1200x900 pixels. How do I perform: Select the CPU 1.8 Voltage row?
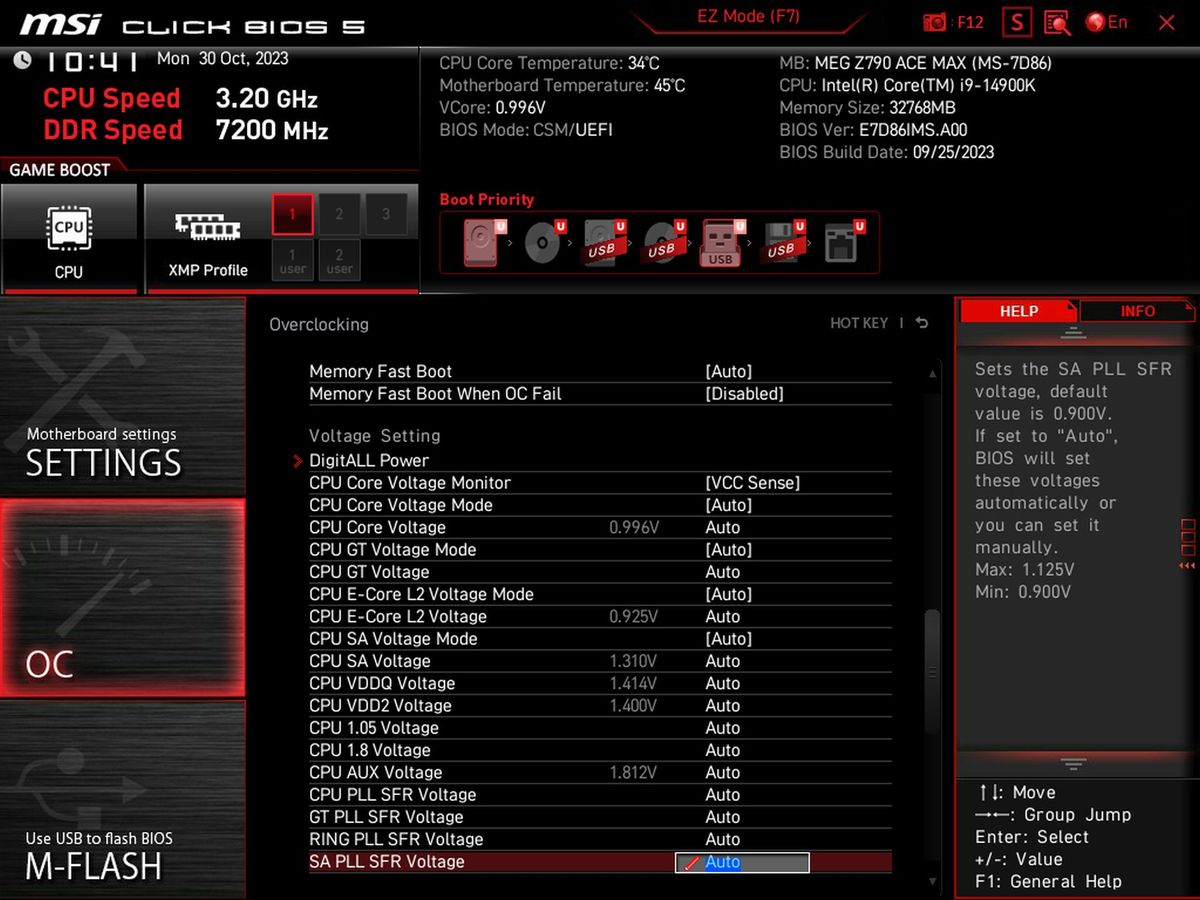point(600,750)
